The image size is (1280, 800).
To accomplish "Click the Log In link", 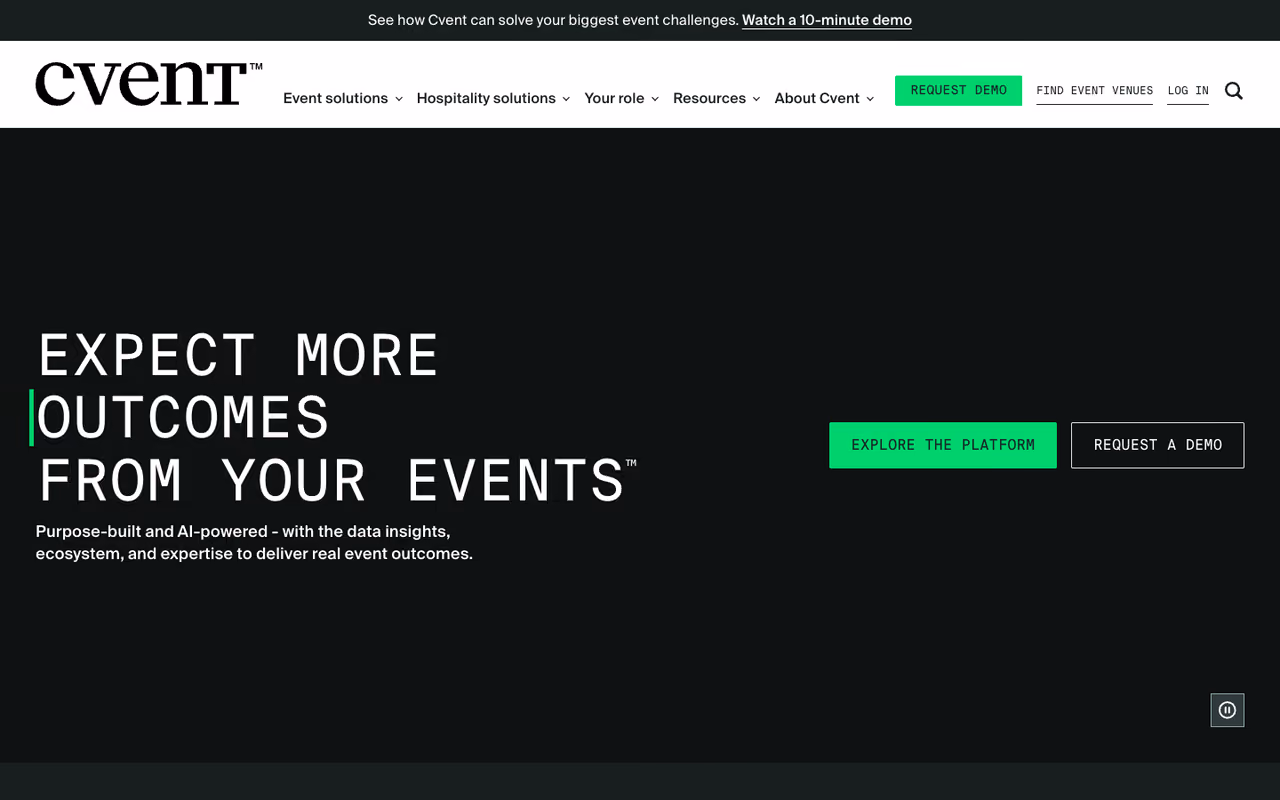I will point(1188,91).
